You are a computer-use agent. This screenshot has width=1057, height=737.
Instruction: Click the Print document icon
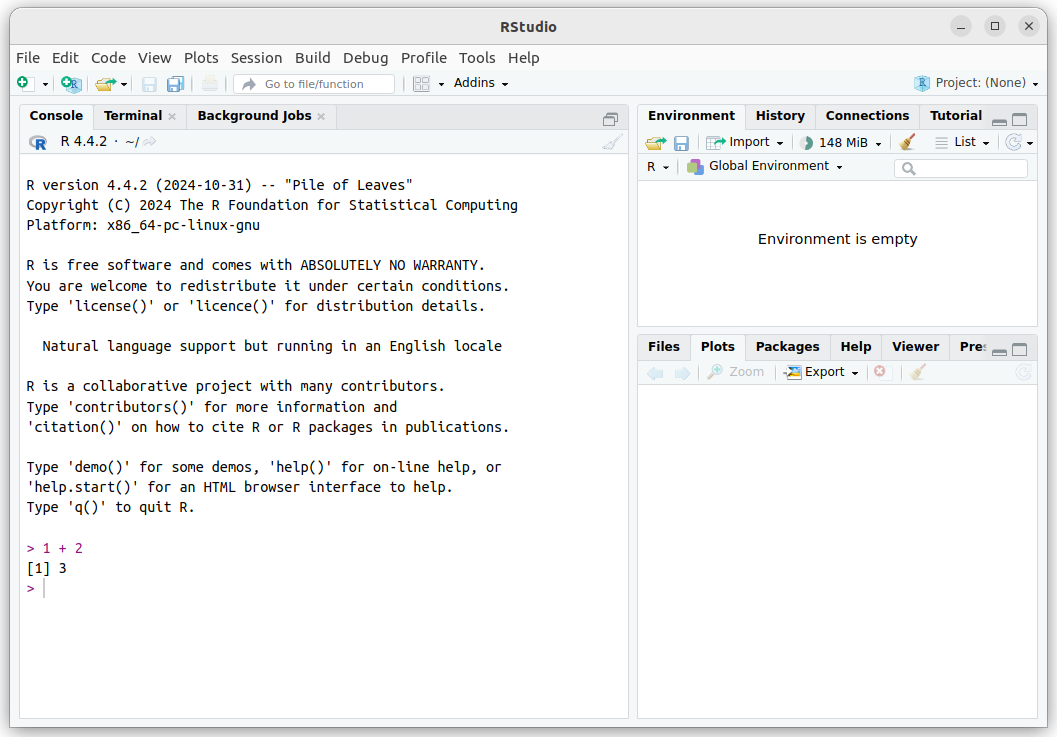point(210,84)
